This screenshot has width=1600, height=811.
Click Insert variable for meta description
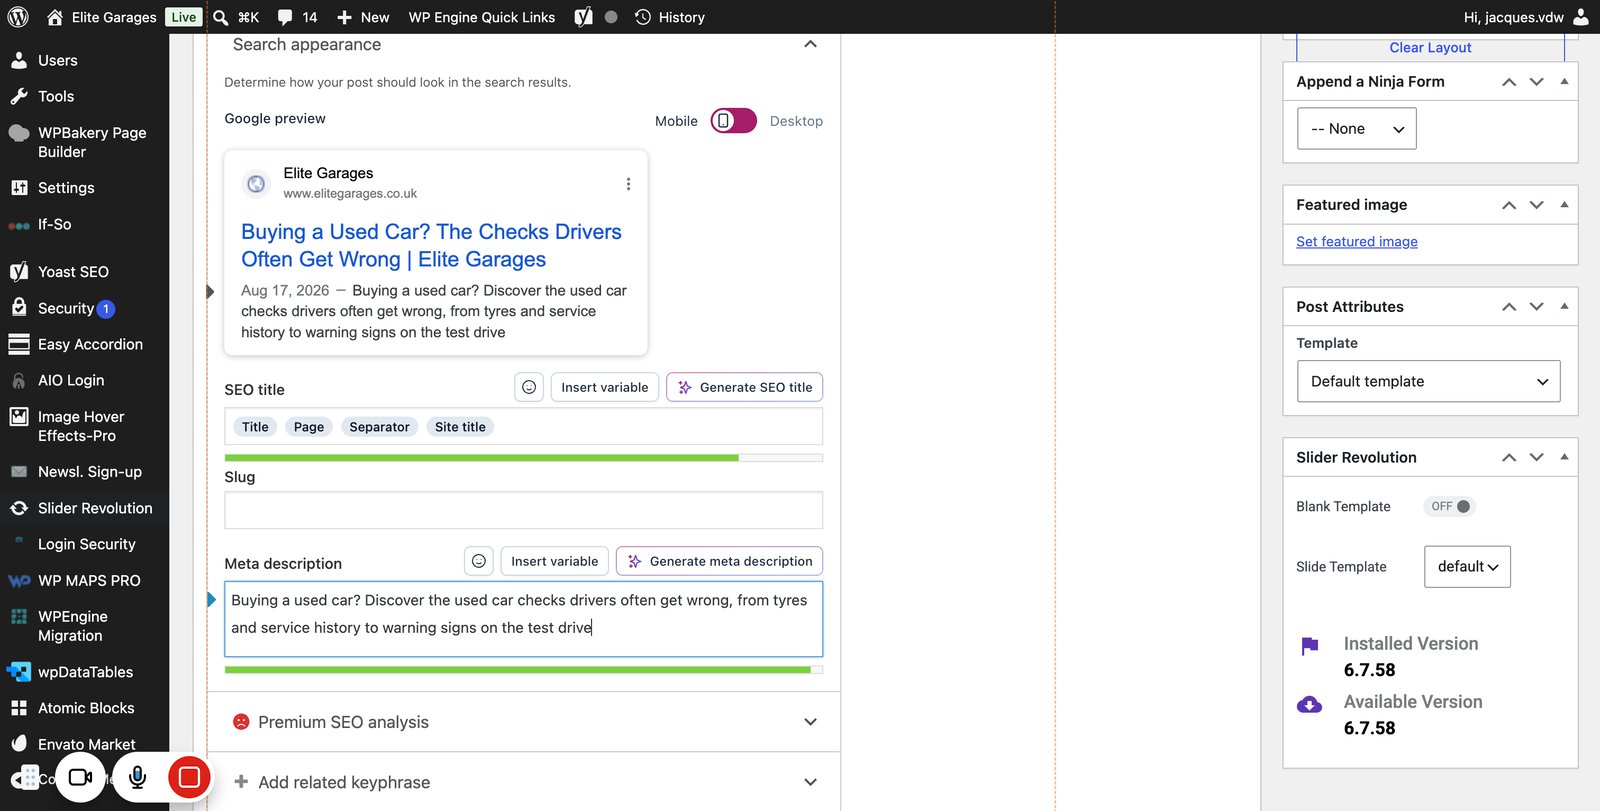pos(555,561)
